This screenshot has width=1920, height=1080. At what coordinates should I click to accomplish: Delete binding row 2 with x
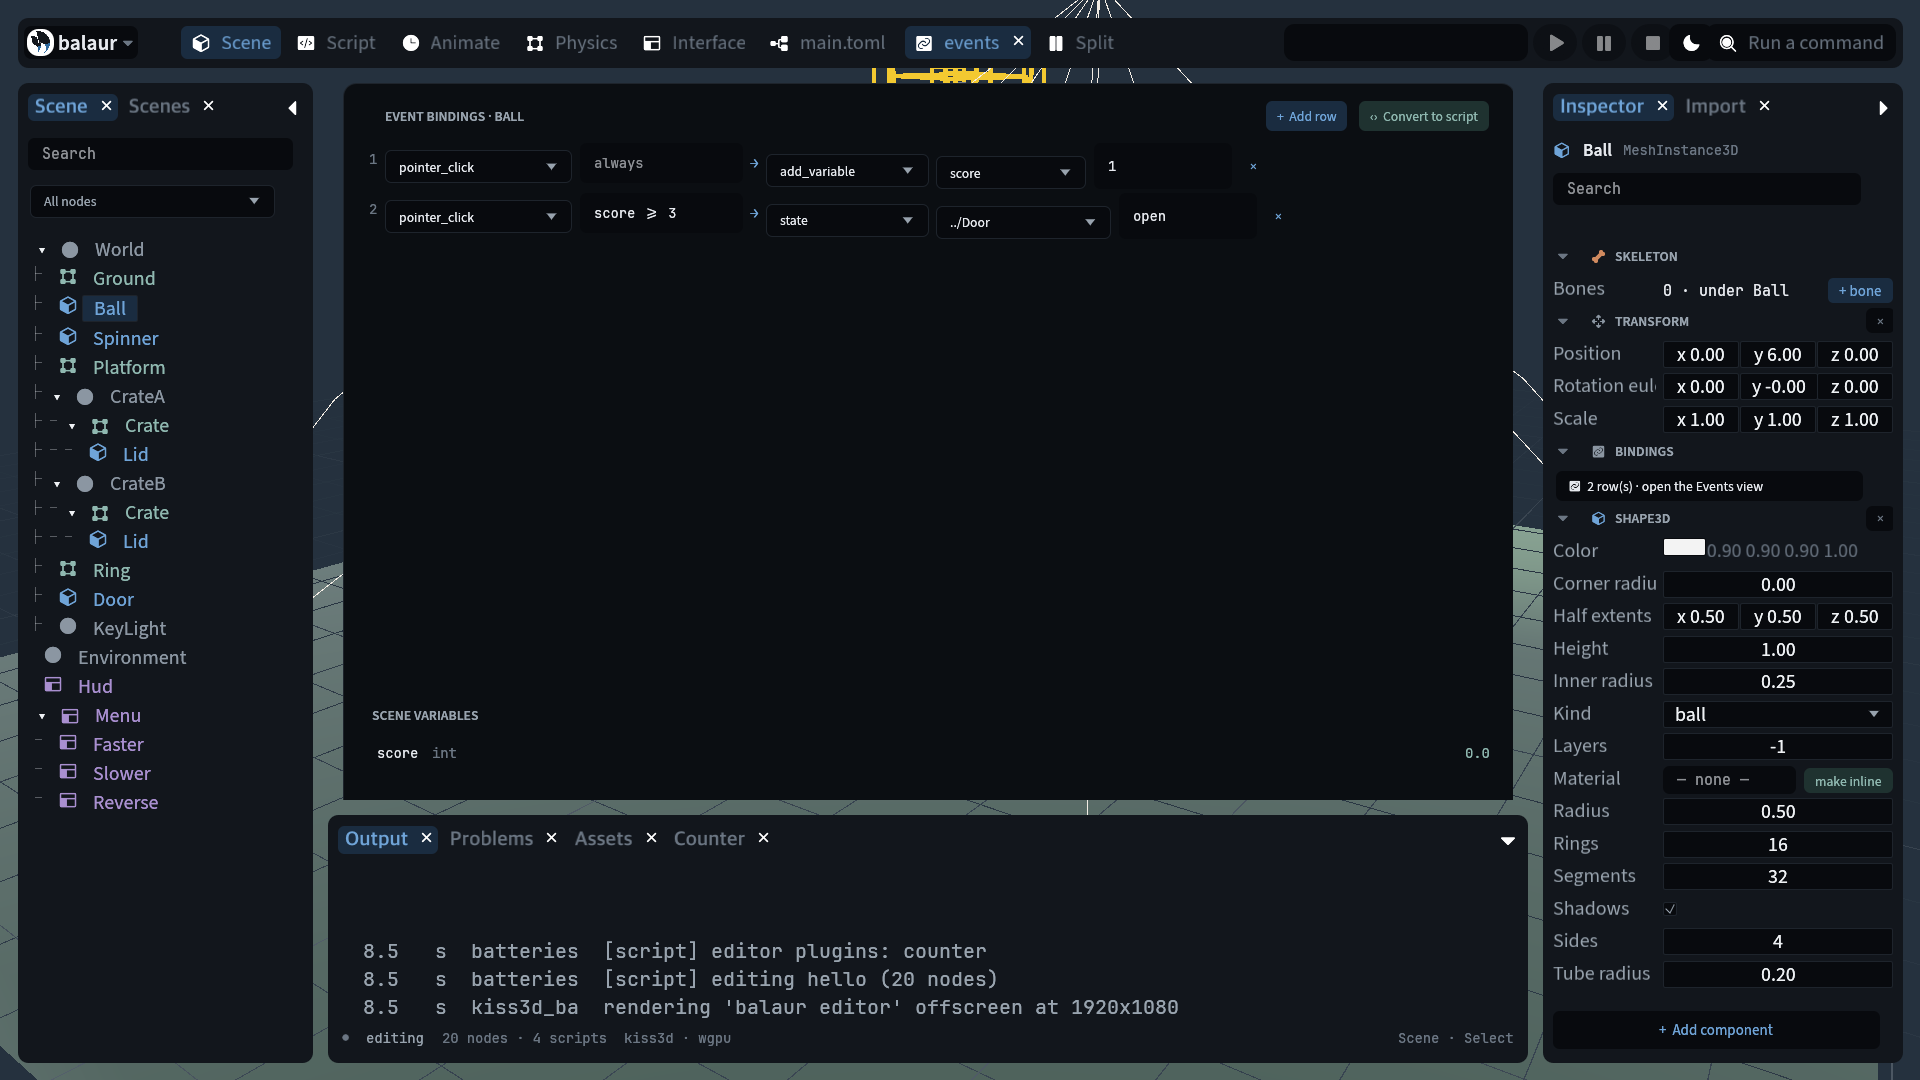(x=1278, y=216)
